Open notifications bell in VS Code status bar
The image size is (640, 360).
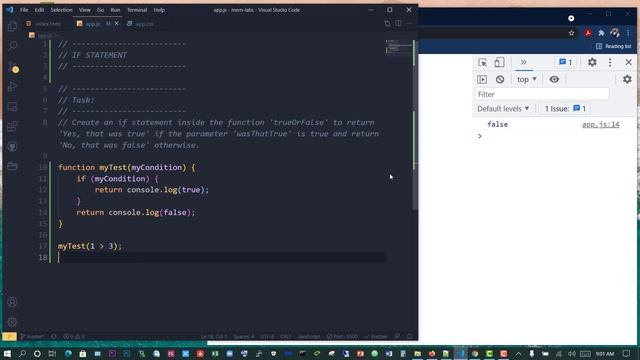pyautogui.click(x=410, y=337)
